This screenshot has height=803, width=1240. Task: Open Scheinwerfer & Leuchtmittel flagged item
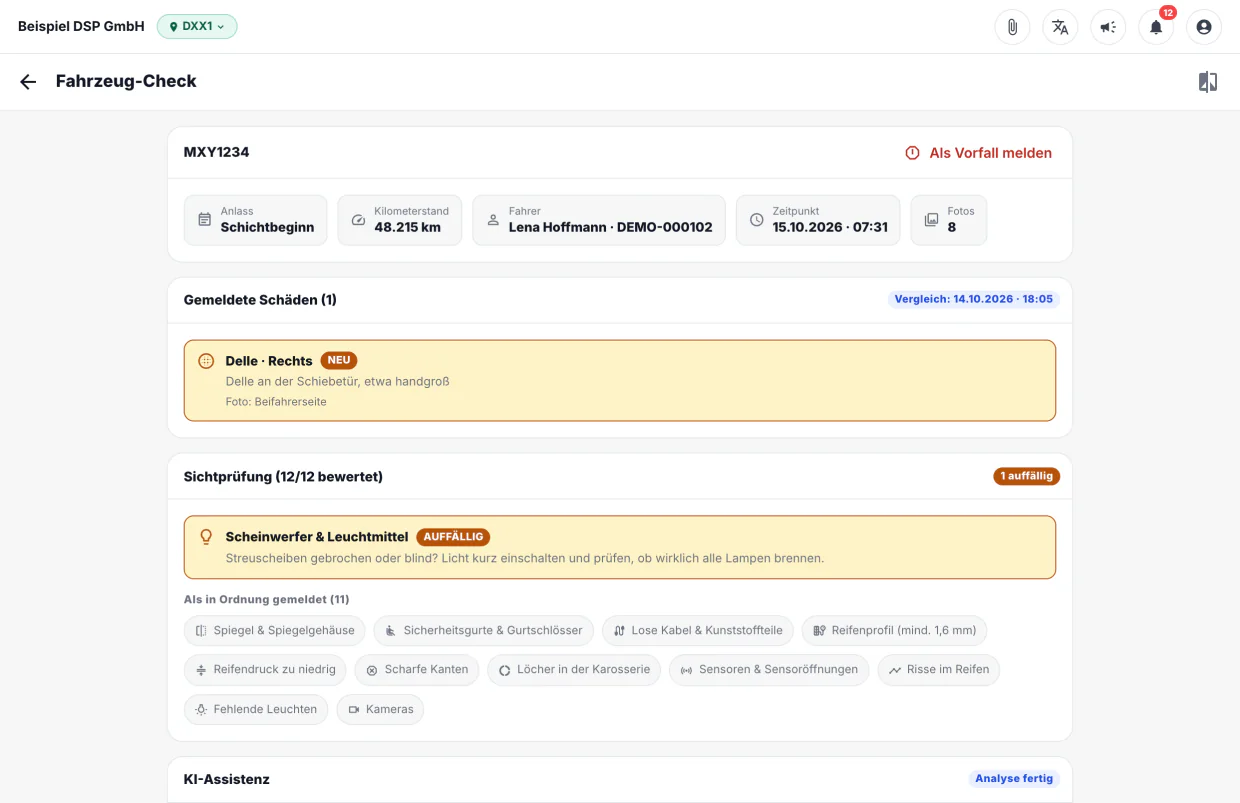(620, 547)
